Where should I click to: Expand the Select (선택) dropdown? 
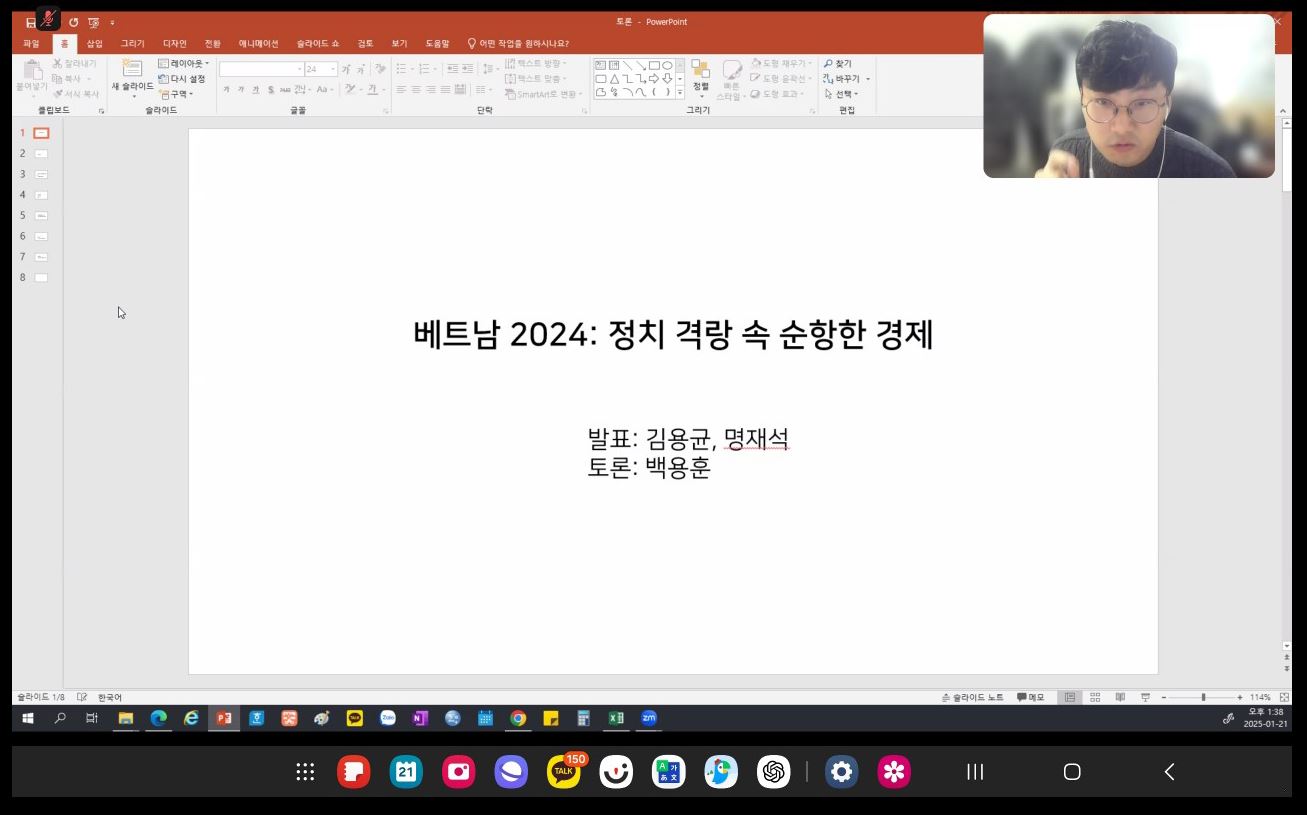coord(841,94)
